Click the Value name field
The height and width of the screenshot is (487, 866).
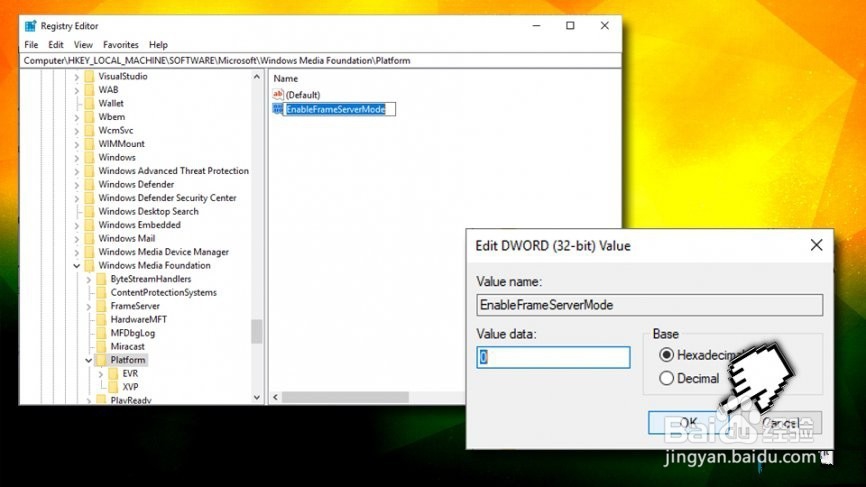tap(650, 305)
